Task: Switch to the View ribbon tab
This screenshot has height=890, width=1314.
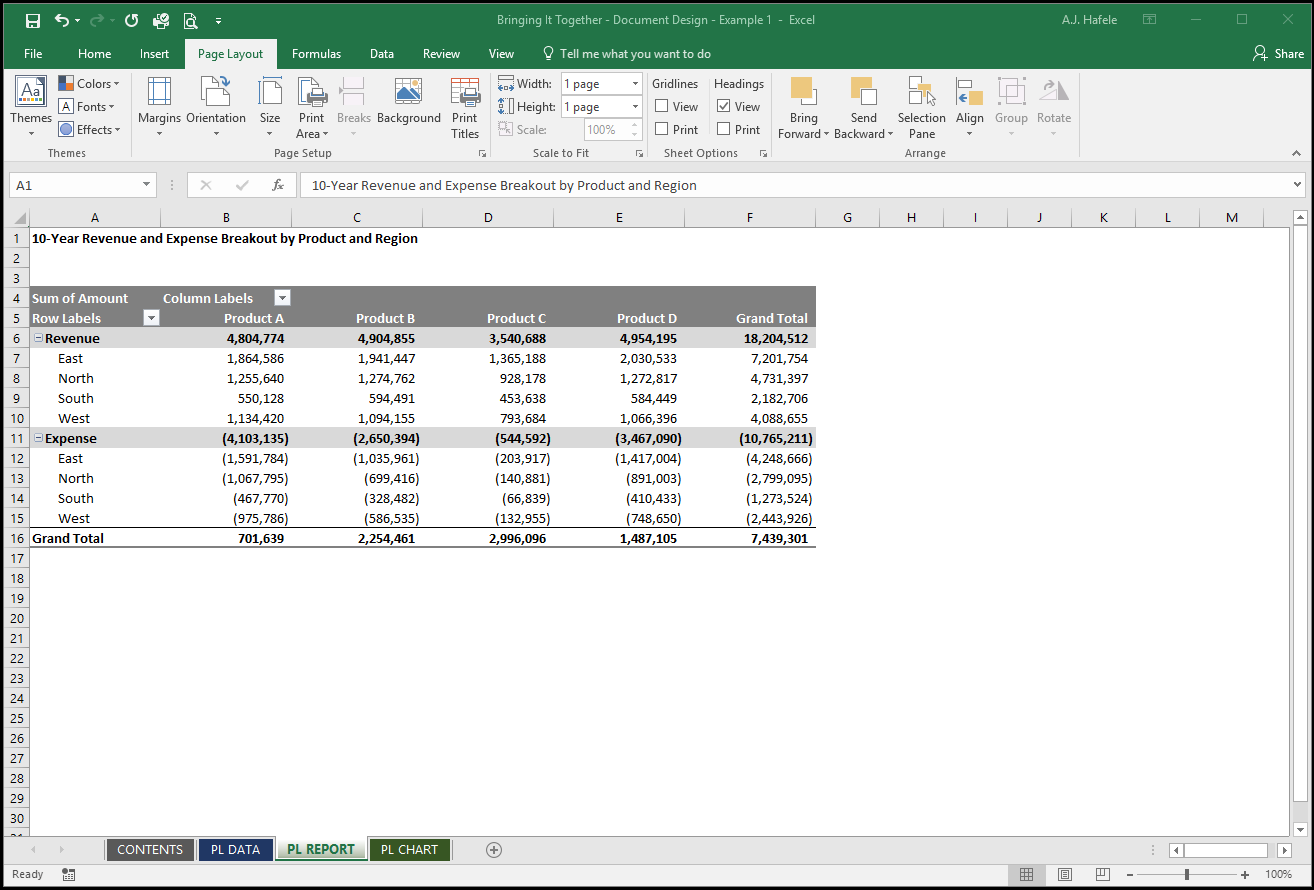Action: (x=501, y=54)
